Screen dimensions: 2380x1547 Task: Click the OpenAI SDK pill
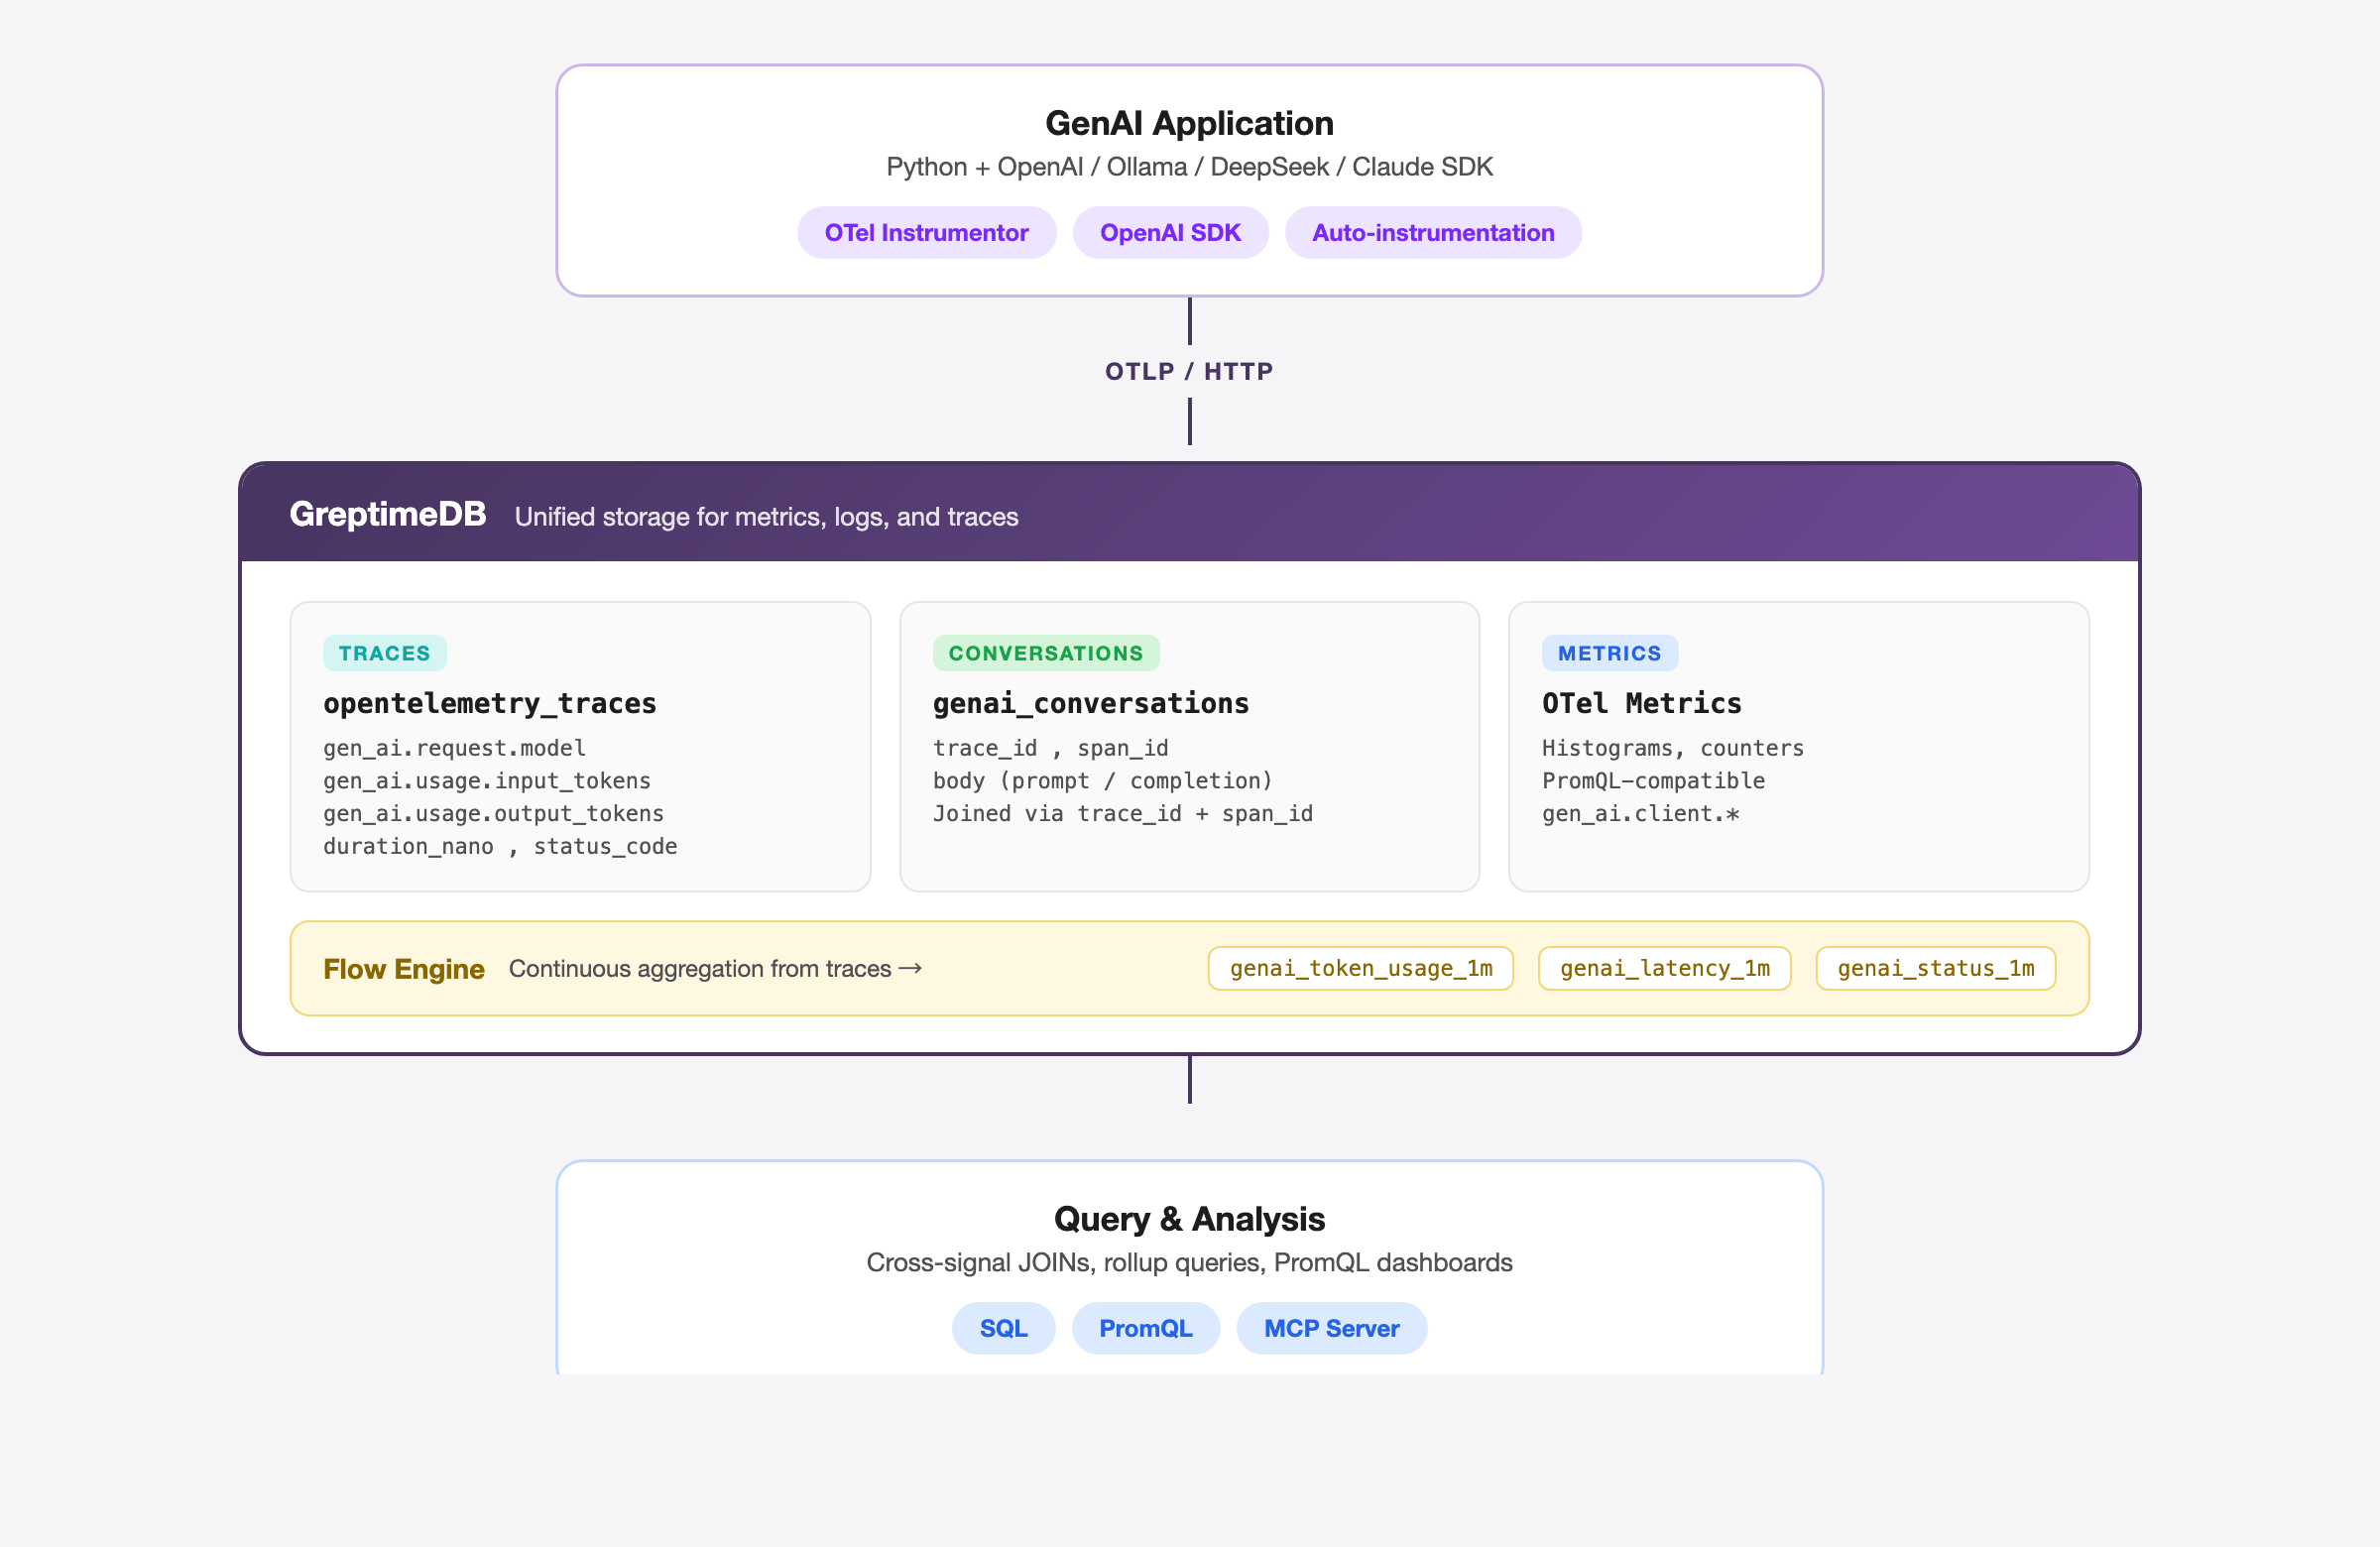pos(1170,233)
